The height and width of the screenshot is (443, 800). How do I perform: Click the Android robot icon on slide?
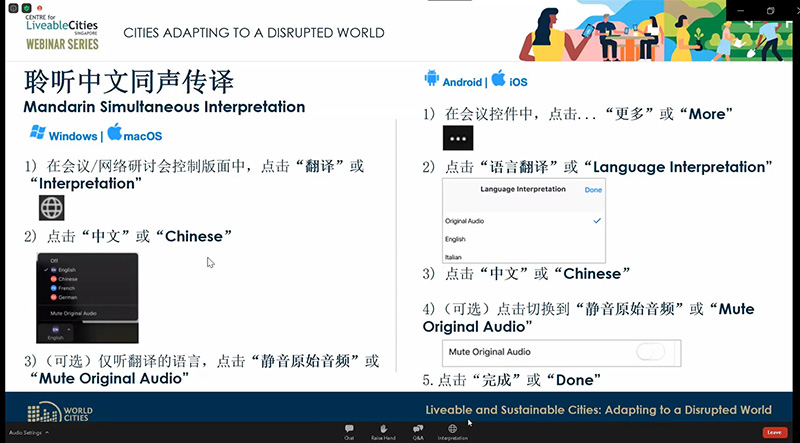point(432,79)
